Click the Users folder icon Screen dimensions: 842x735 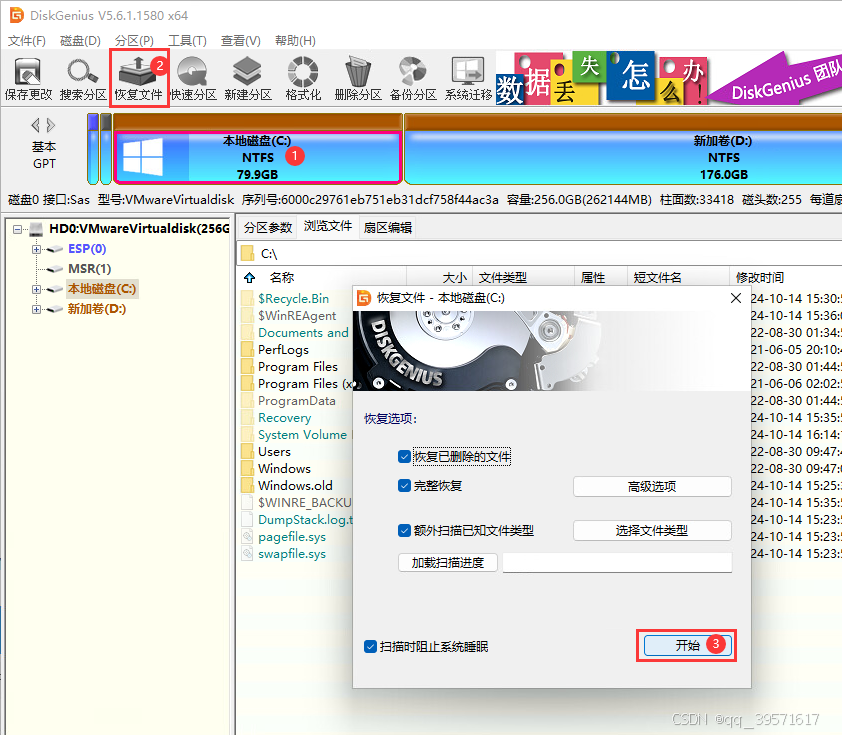click(248, 451)
